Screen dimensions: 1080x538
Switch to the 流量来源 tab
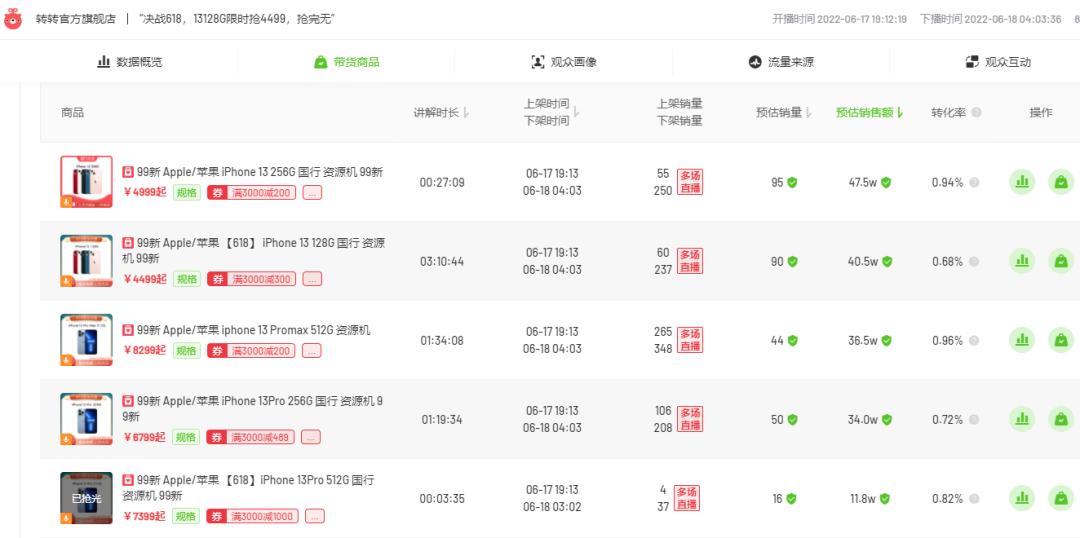pyautogui.click(x=781, y=62)
